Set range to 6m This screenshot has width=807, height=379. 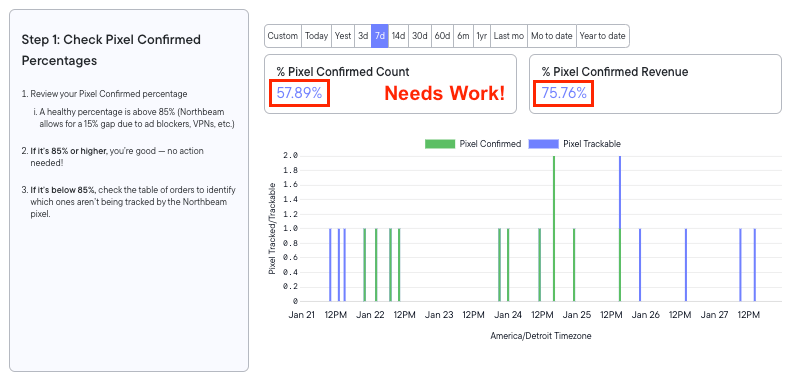[464, 36]
